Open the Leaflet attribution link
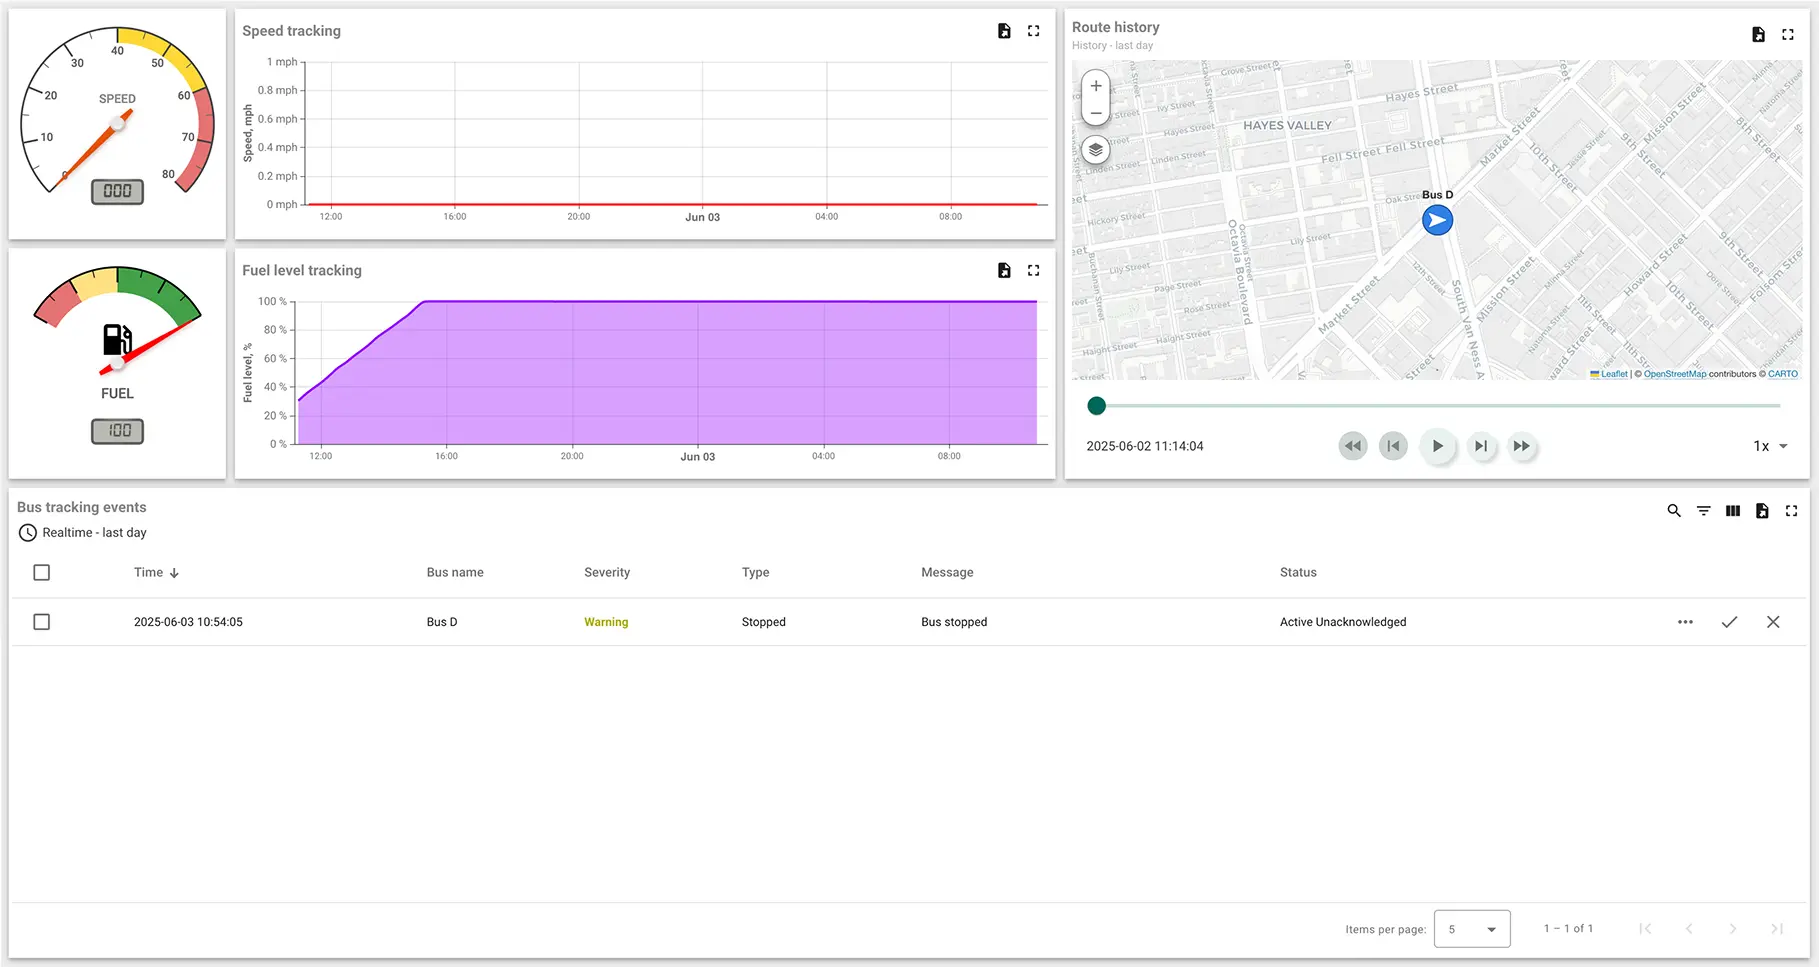The image size is (1819, 967). click(1609, 374)
